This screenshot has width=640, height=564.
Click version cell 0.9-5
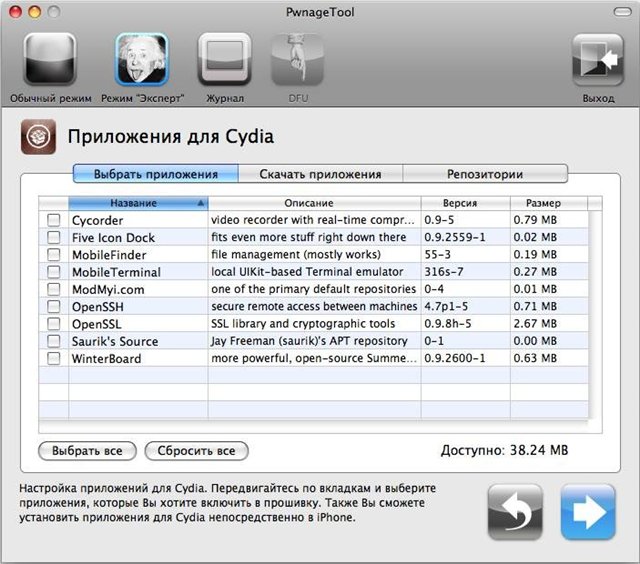point(439,220)
